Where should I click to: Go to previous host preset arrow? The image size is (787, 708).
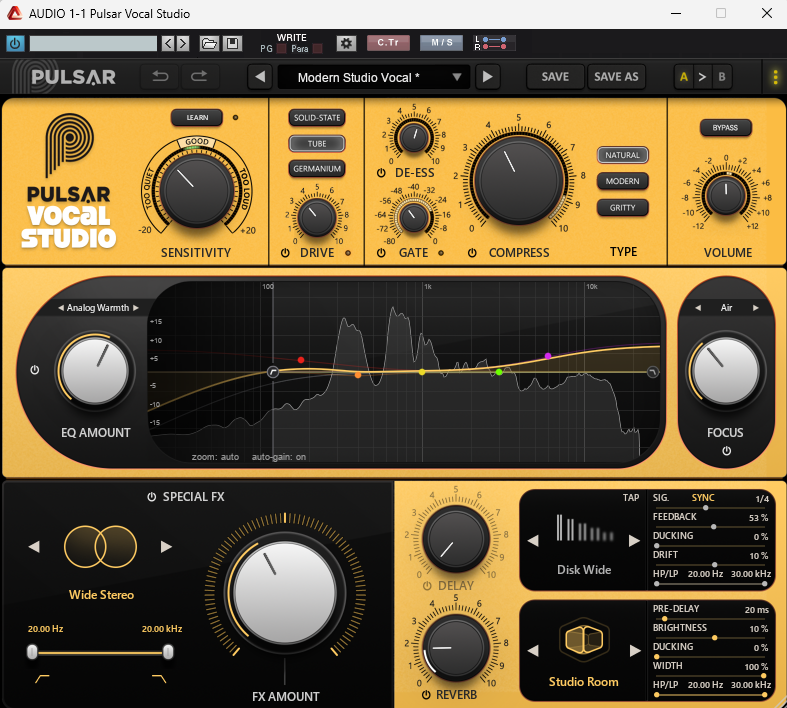[168, 44]
